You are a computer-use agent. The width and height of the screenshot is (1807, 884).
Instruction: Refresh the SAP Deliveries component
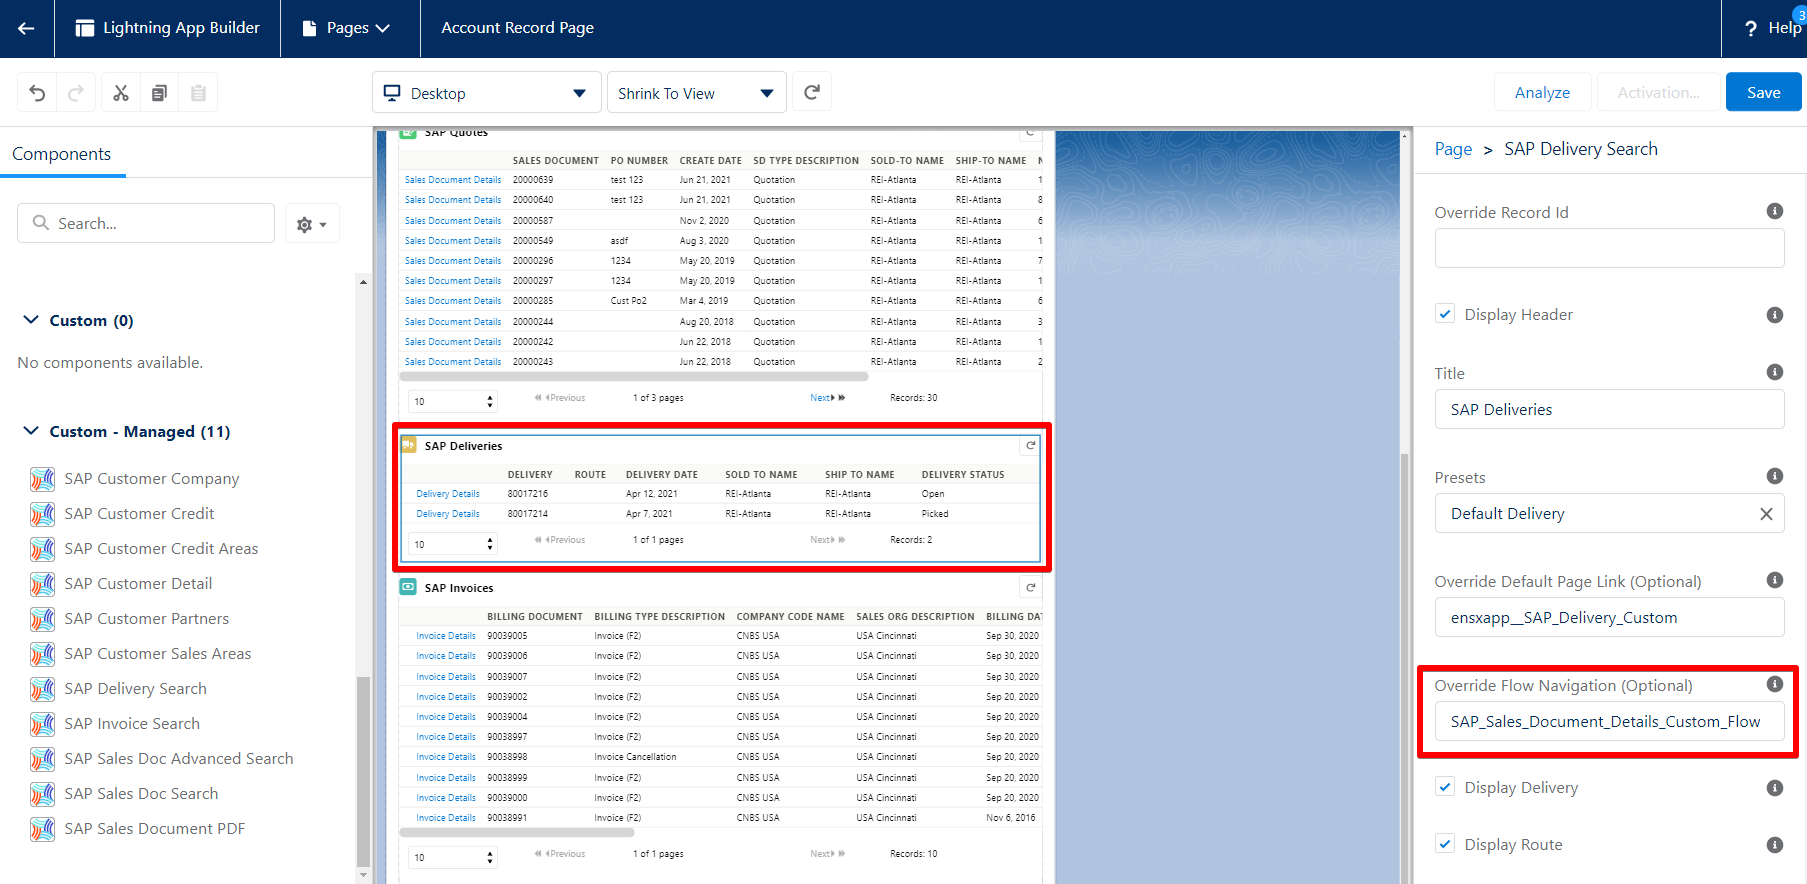click(1030, 446)
